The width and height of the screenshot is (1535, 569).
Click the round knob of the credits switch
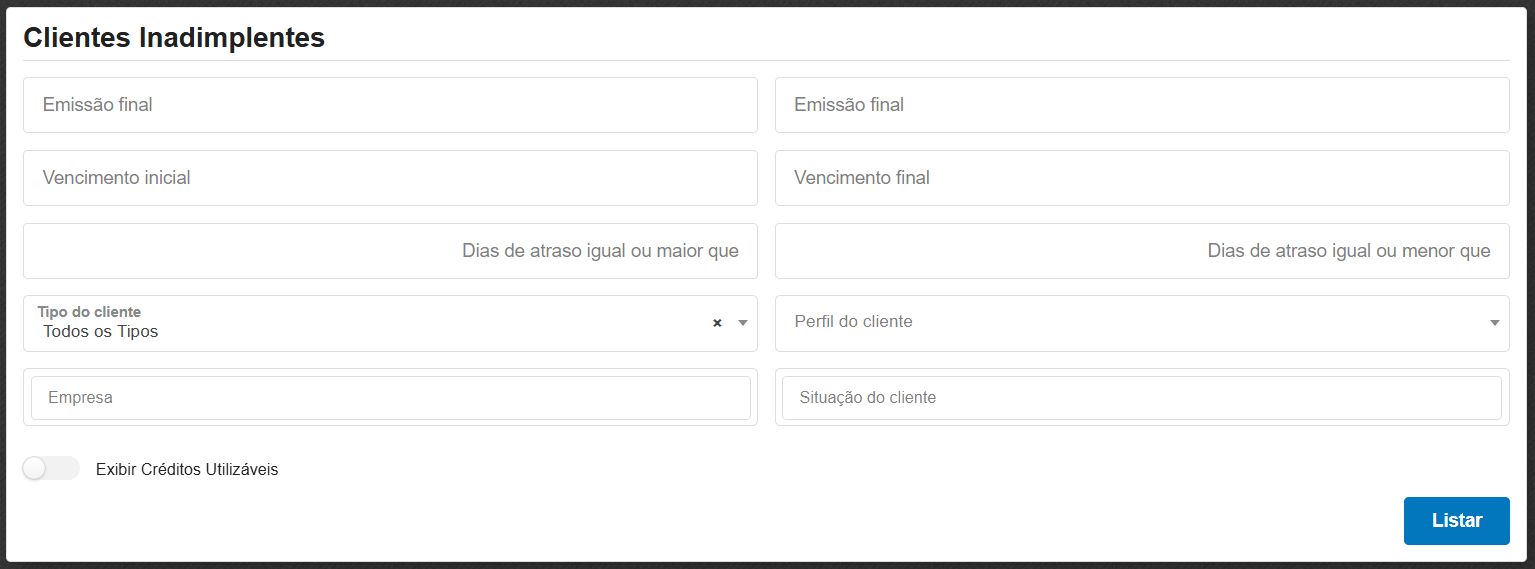coord(35,468)
